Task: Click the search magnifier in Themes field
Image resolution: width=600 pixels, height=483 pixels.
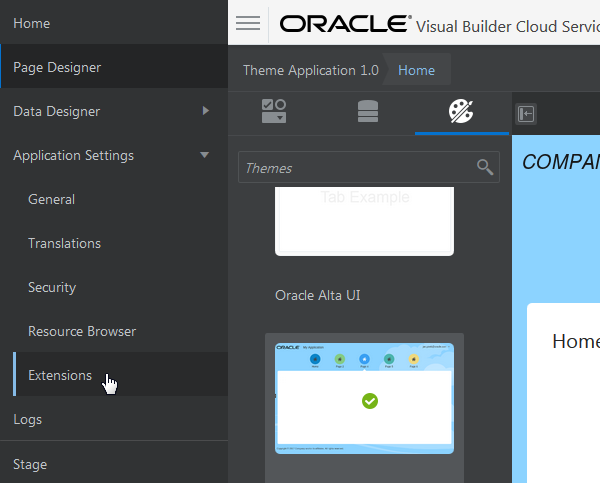Action: click(485, 167)
